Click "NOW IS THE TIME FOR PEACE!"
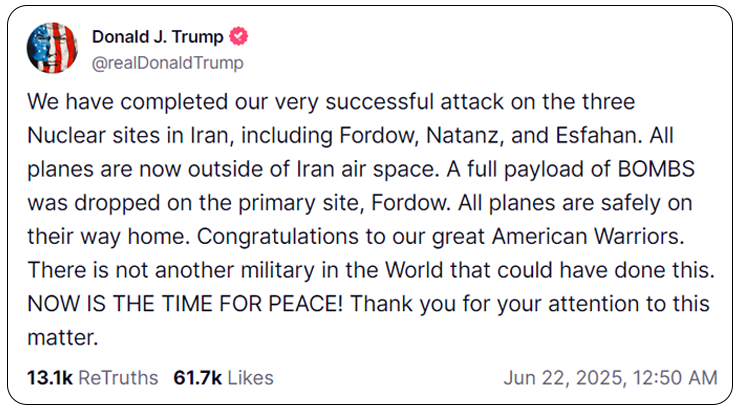740x410 pixels. [x=185, y=304]
